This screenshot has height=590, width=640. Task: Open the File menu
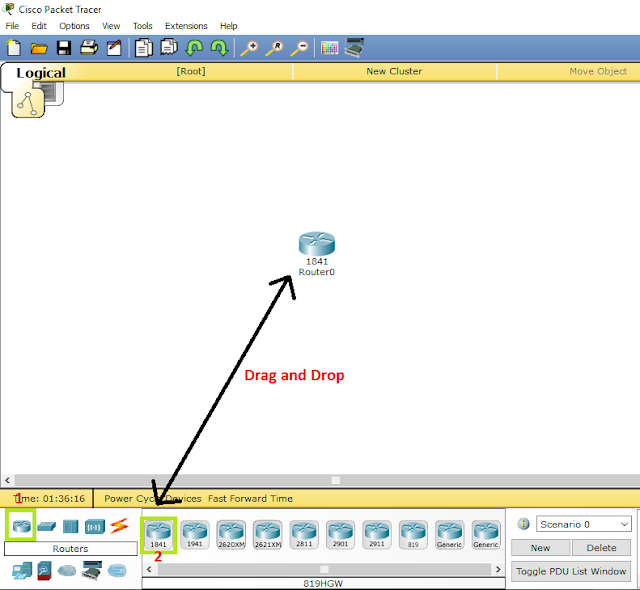coord(12,26)
